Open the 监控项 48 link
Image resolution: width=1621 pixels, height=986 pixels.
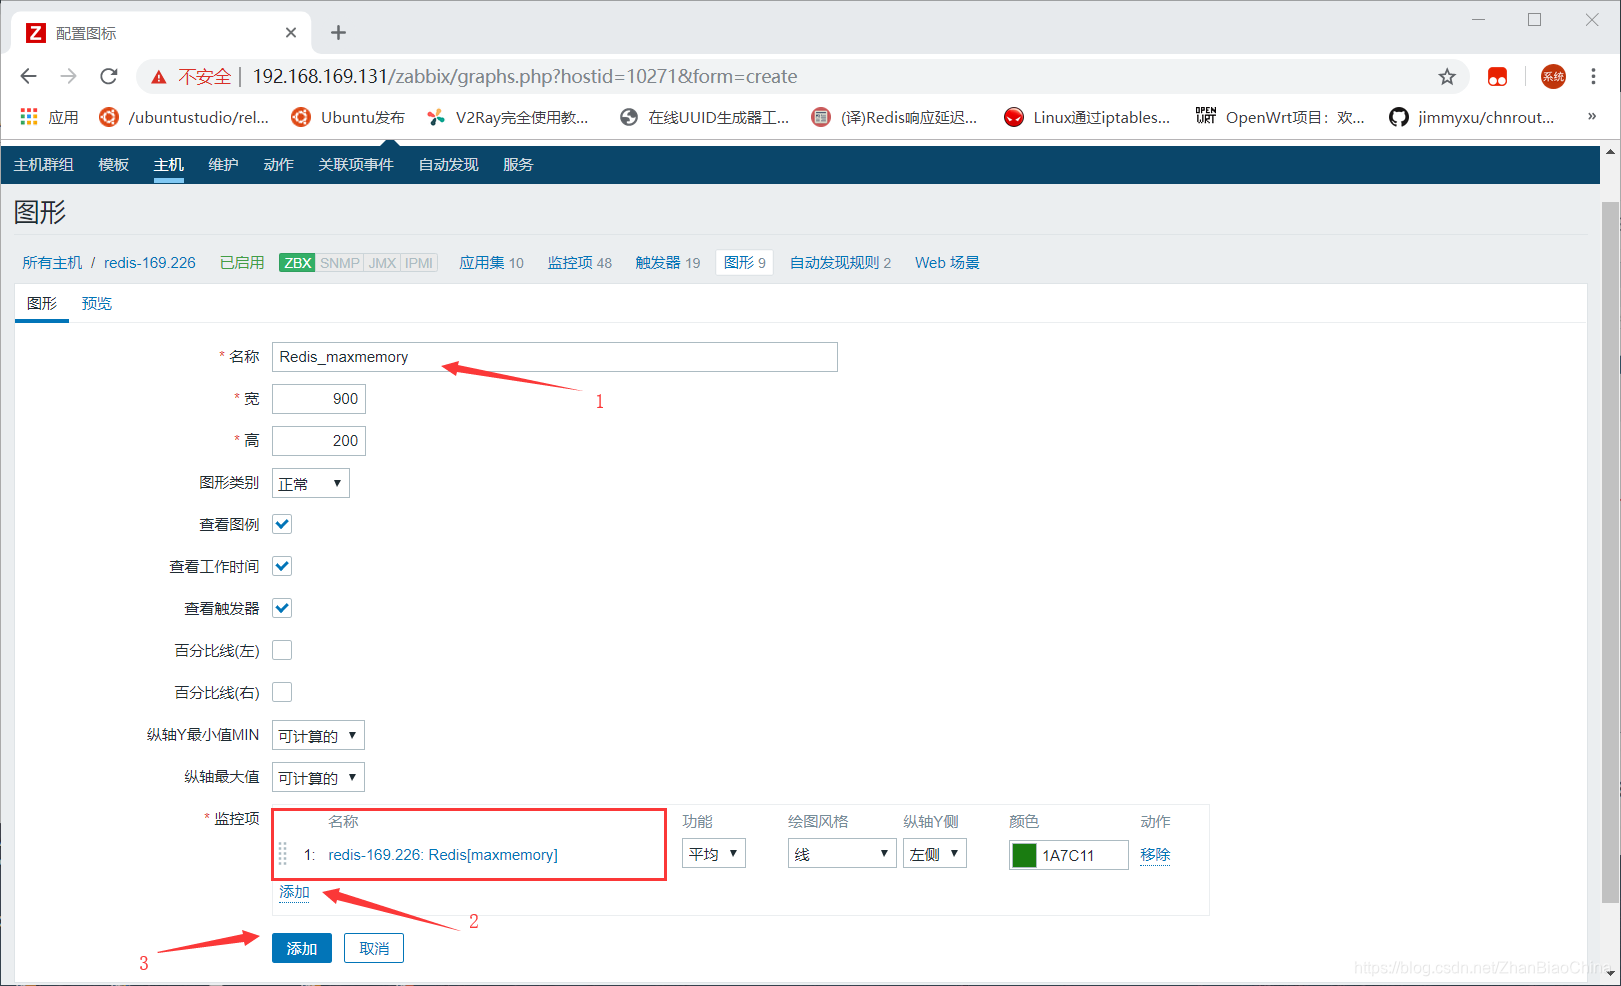point(580,263)
